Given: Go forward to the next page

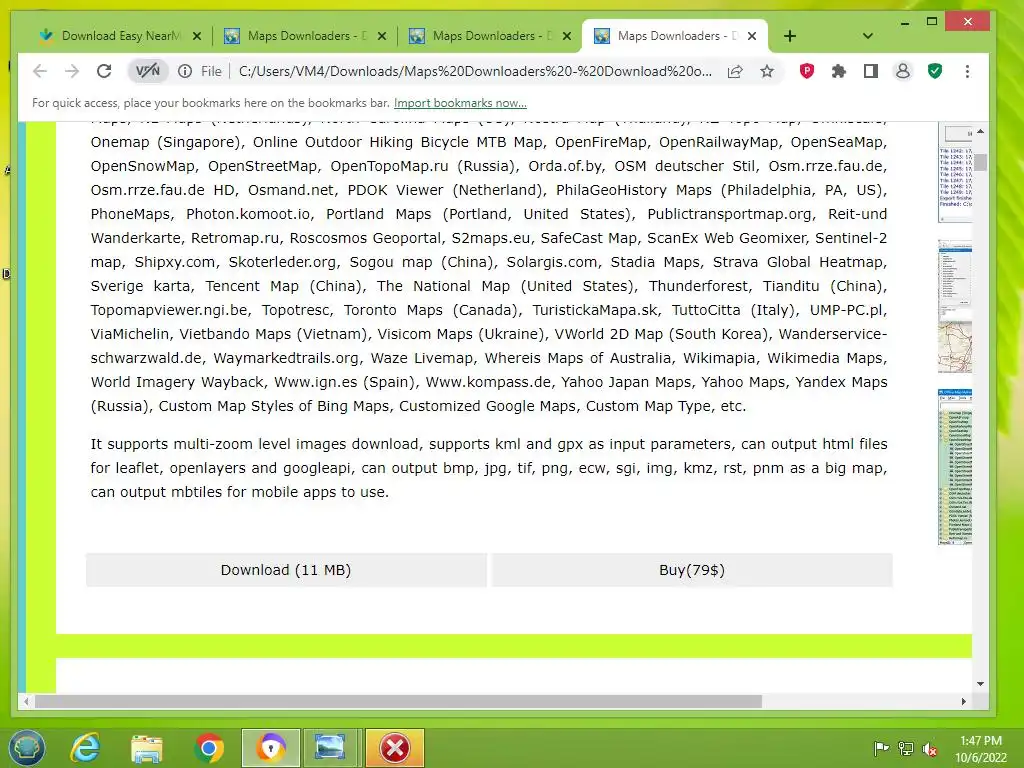Looking at the screenshot, I should coord(72,71).
